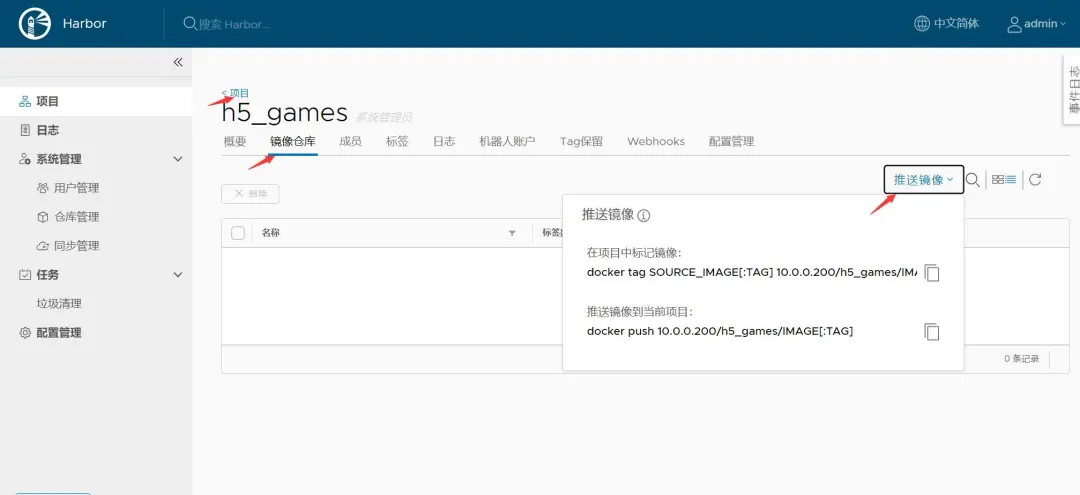
Task: Click the 任务 tasks calendar icon
Action: (x=25, y=275)
